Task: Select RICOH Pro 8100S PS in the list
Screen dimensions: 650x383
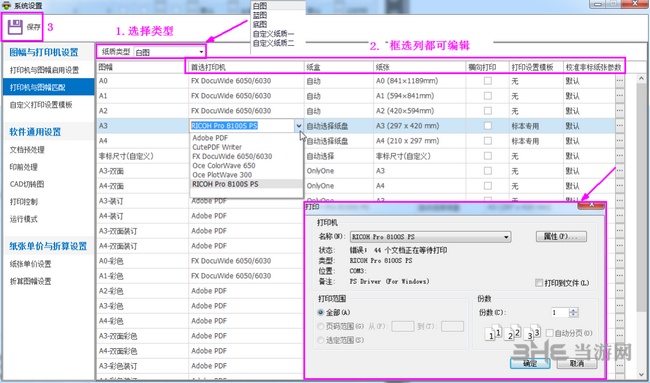Action: tap(225, 184)
